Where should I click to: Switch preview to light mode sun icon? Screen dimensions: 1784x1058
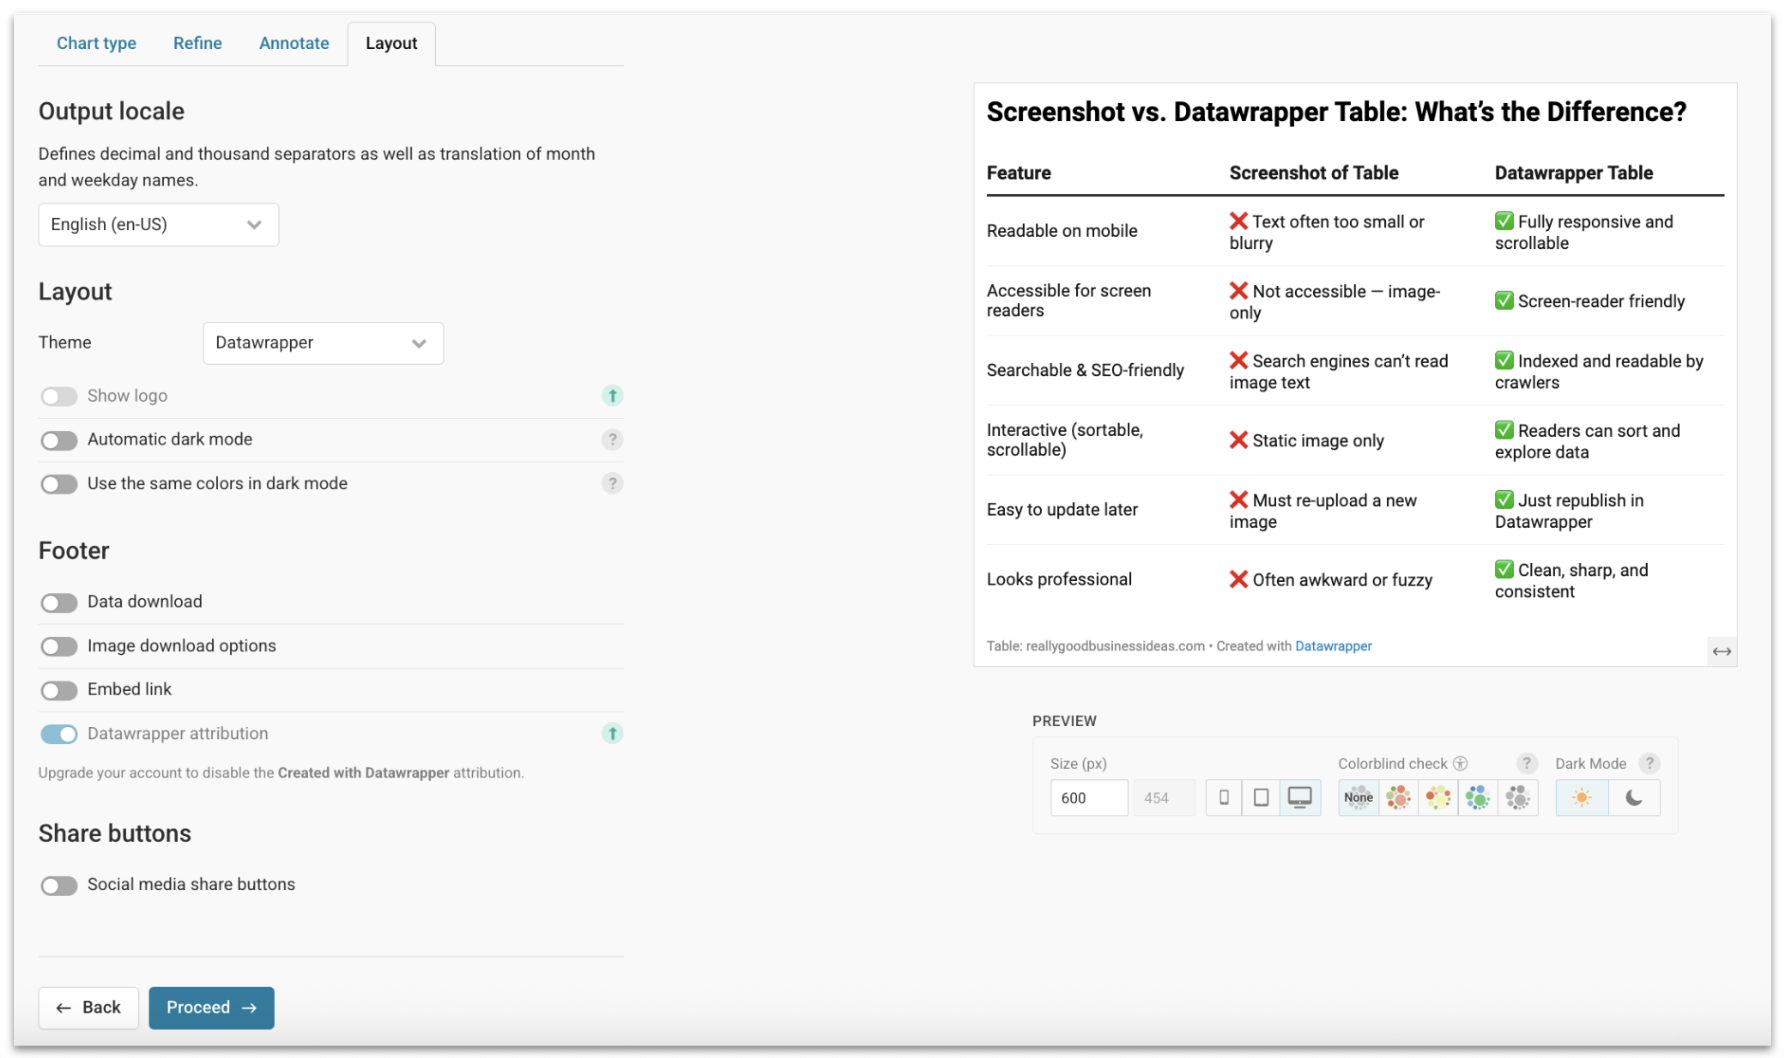pyautogui.click(x=1581, y=797)
